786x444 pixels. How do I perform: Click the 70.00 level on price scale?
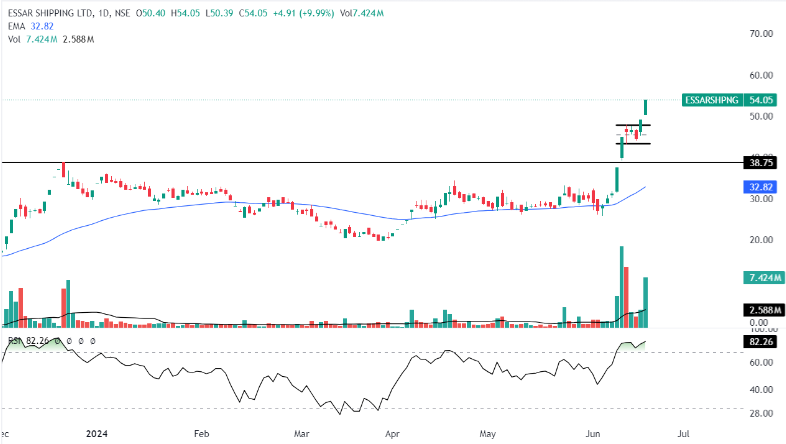pos(761,33)
